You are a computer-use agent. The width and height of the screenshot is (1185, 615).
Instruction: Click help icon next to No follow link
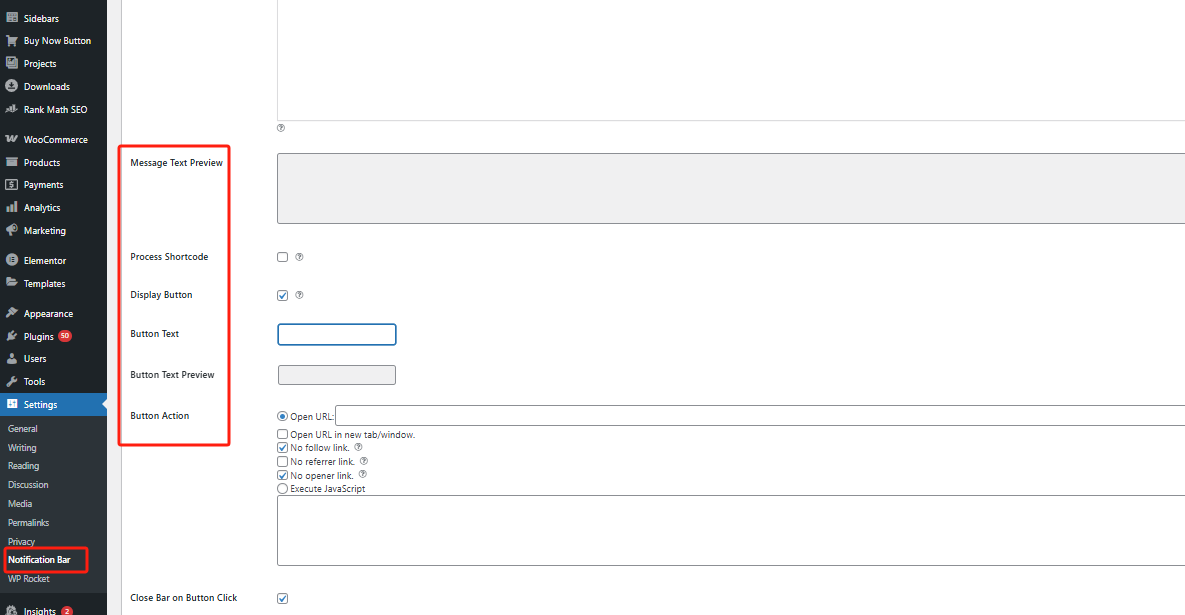[x=358, y=447]
